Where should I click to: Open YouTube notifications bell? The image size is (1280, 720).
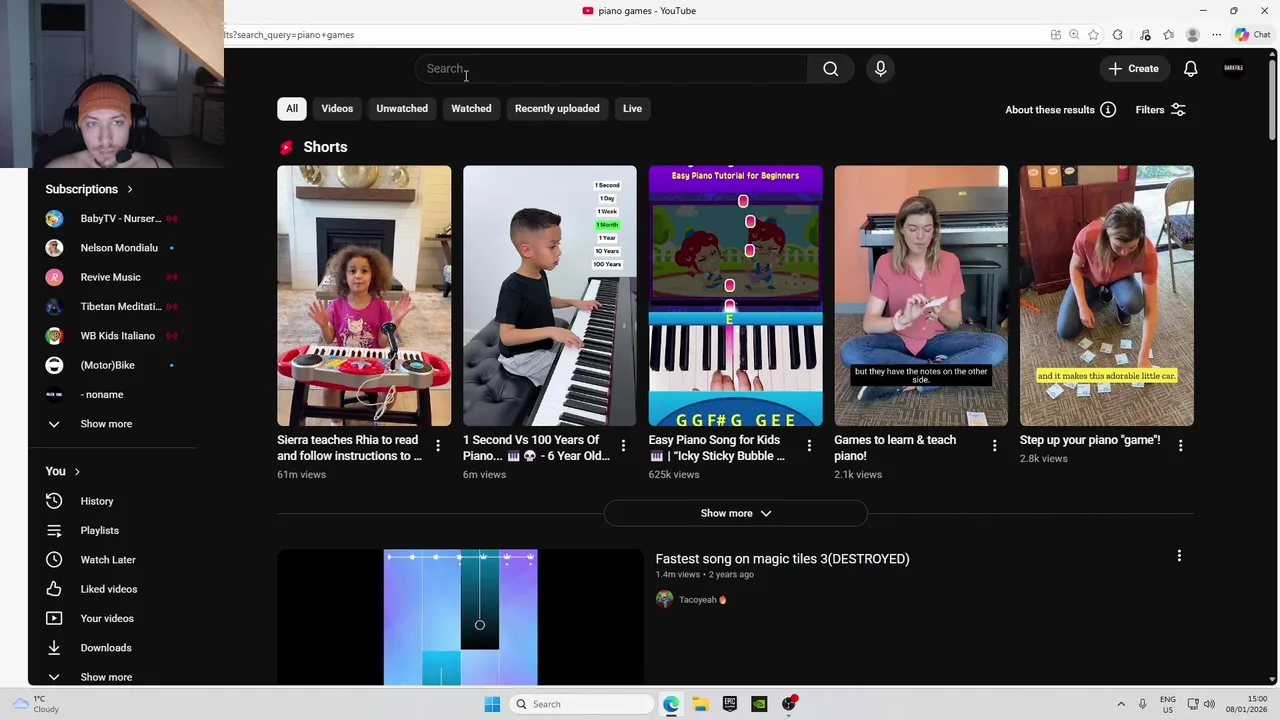(1190, 69)
